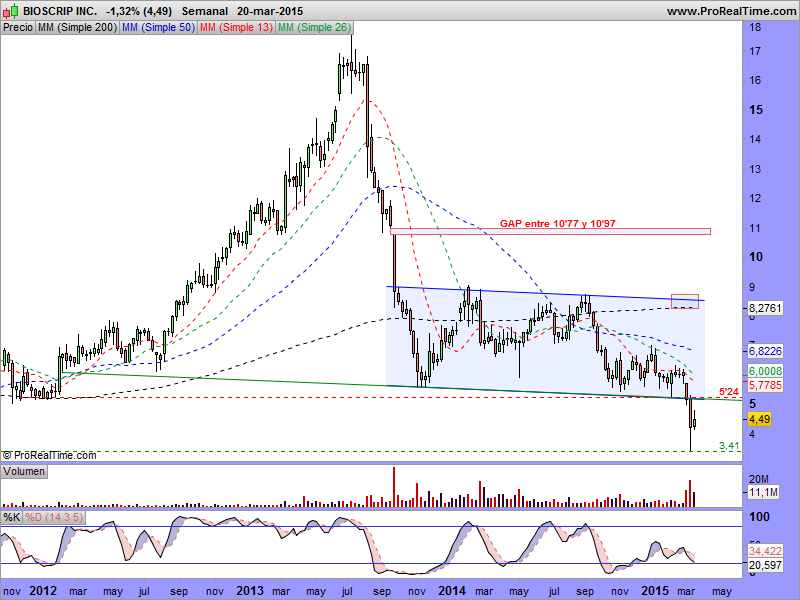This screenshot has height=600, width=800.
Task: Click the 3,41 support level label
Action: [729, 446]
